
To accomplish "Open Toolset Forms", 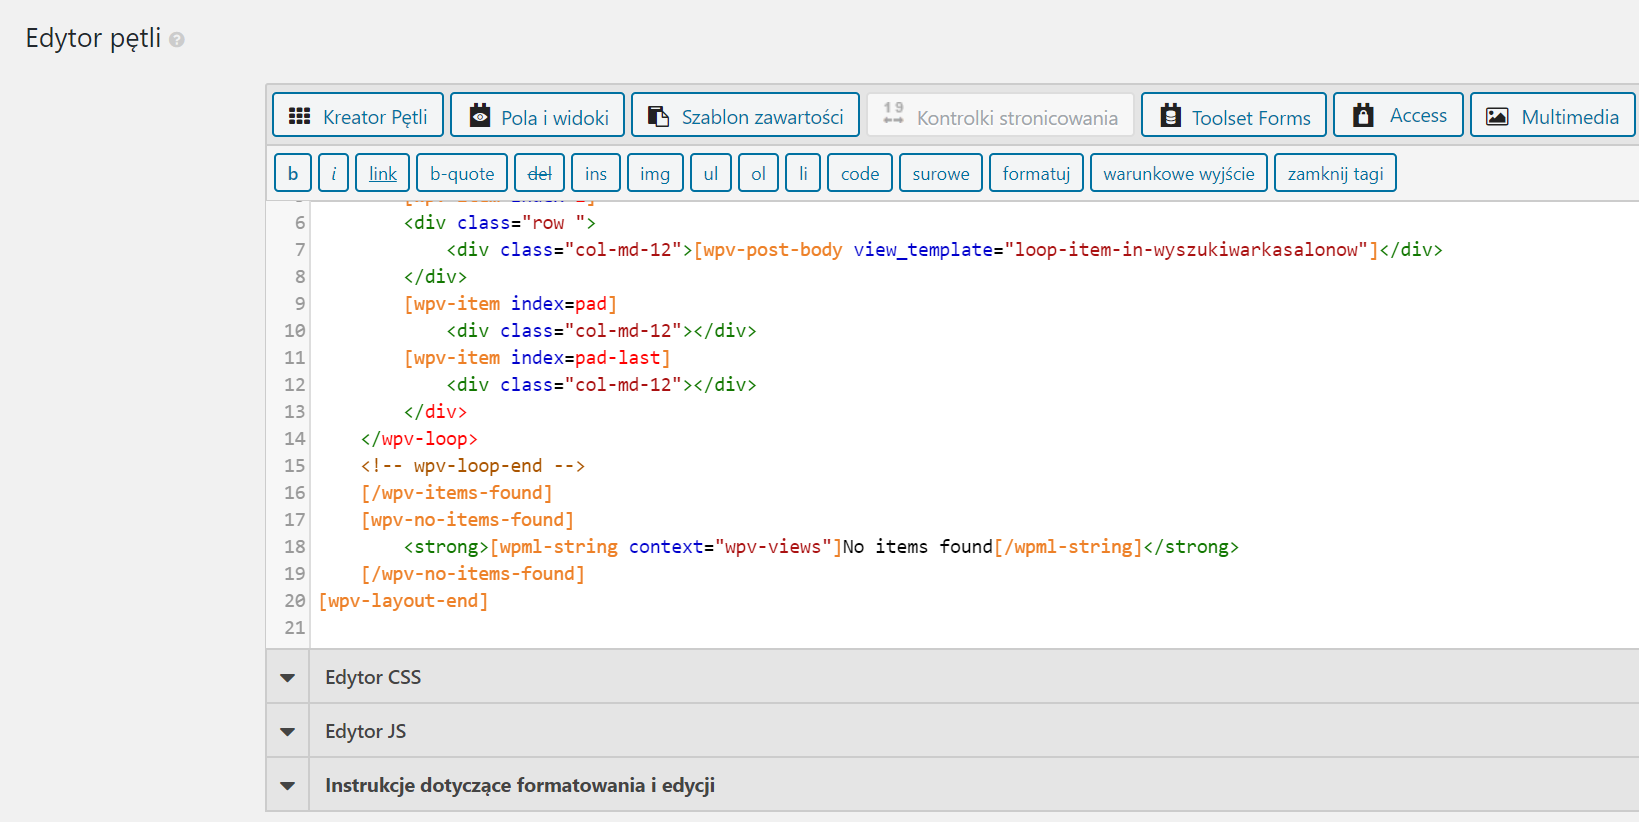I will [x=1234, y=115].
